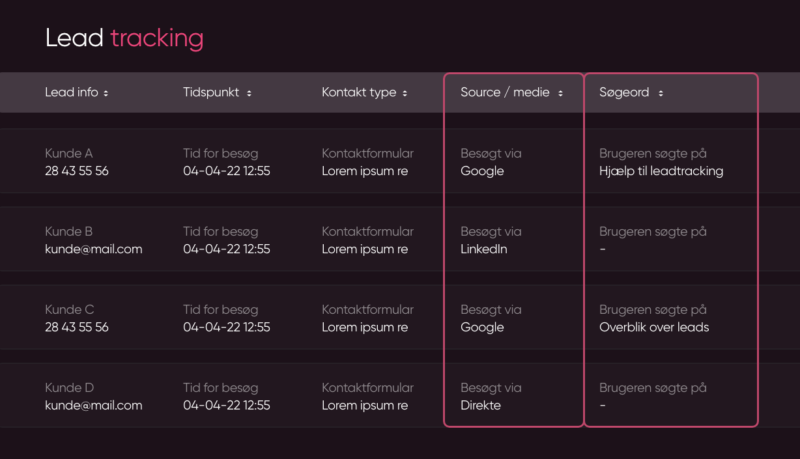Screen dimensions: 800x459
Task: Click Lorem ipsum re in Kunde D row
Action: (365, 405)
